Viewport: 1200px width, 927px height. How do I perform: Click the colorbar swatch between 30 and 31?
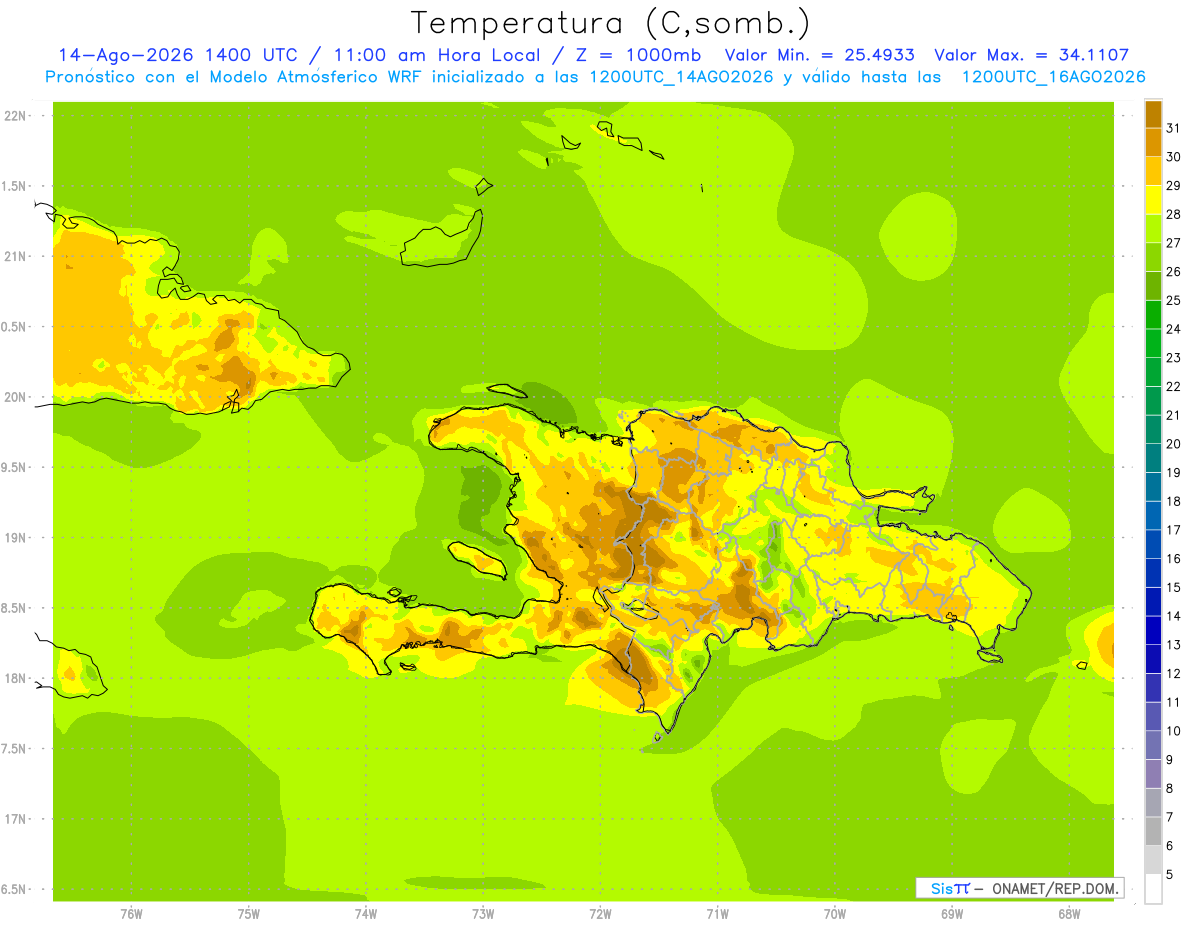click(x=1153, y=142)
